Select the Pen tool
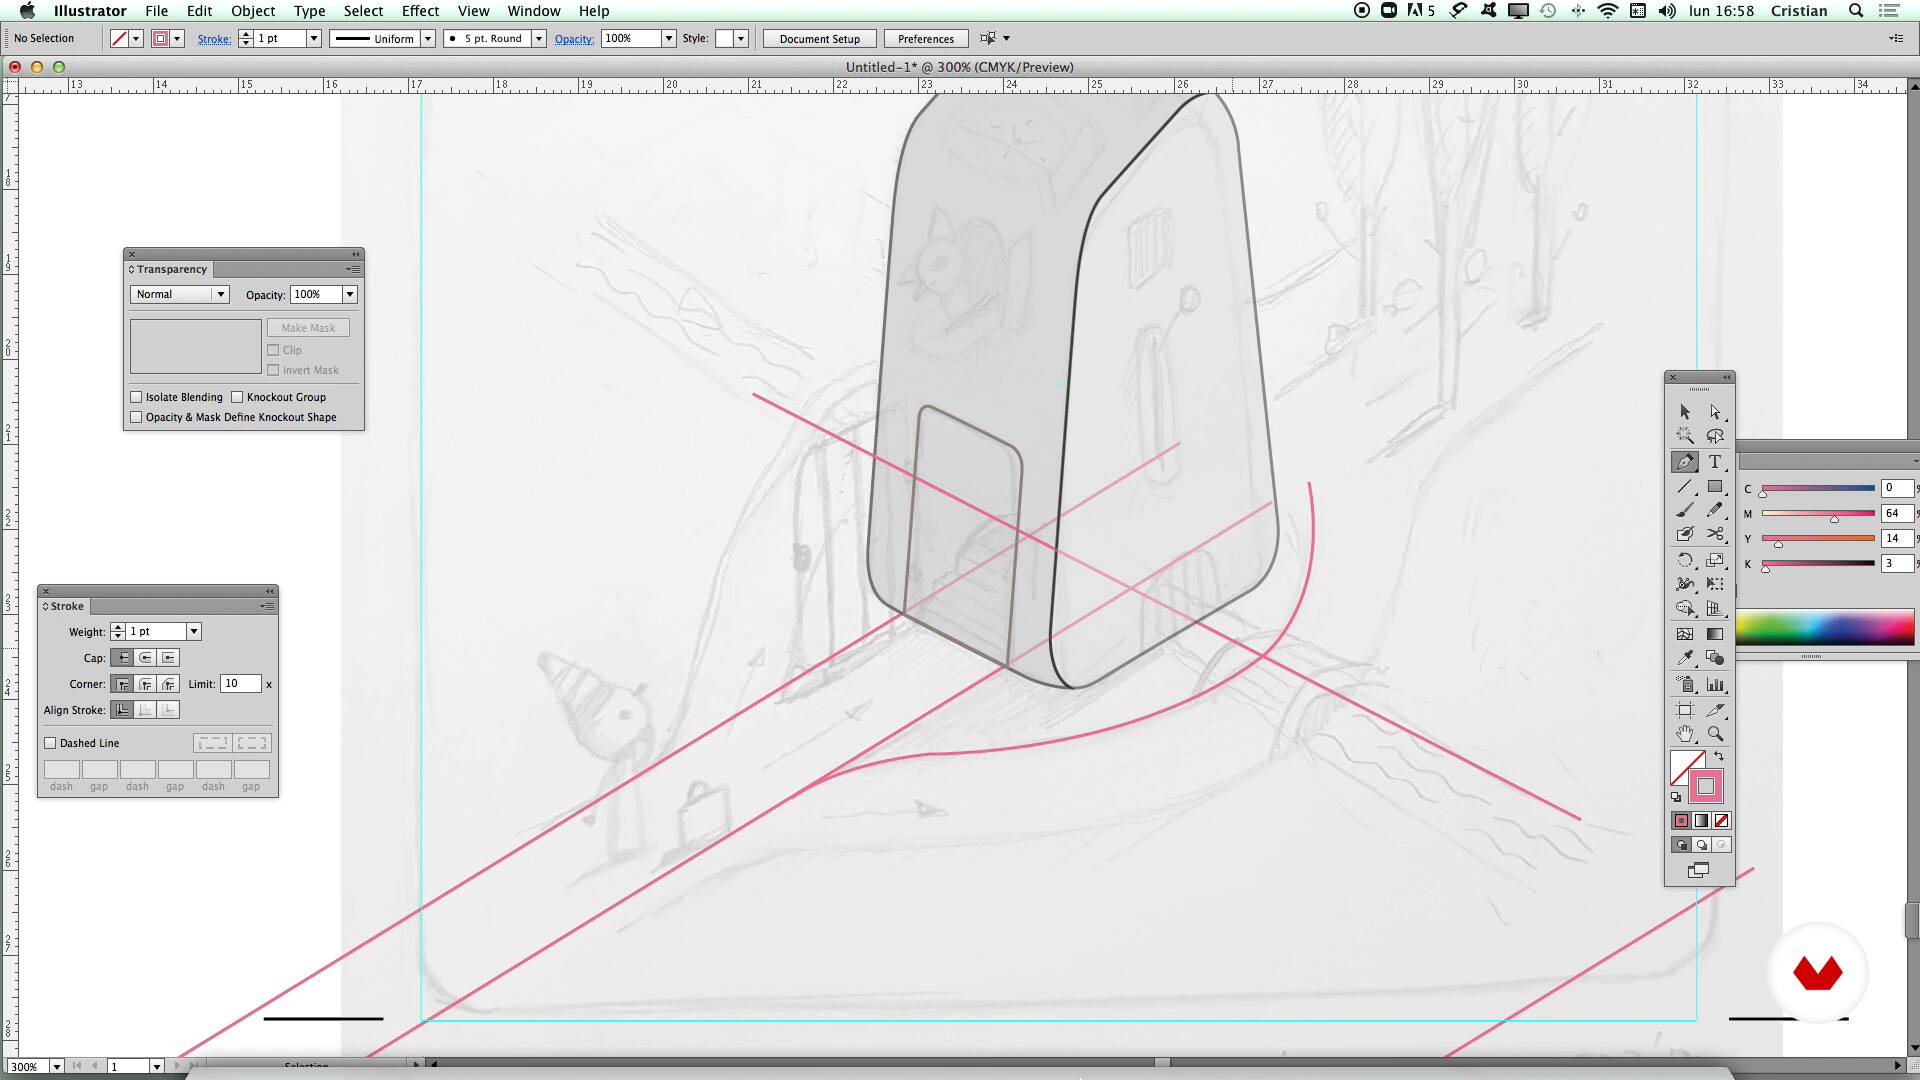Image resolution: width=1920 pixels, height=1080 pixels. click(1685, 462)
